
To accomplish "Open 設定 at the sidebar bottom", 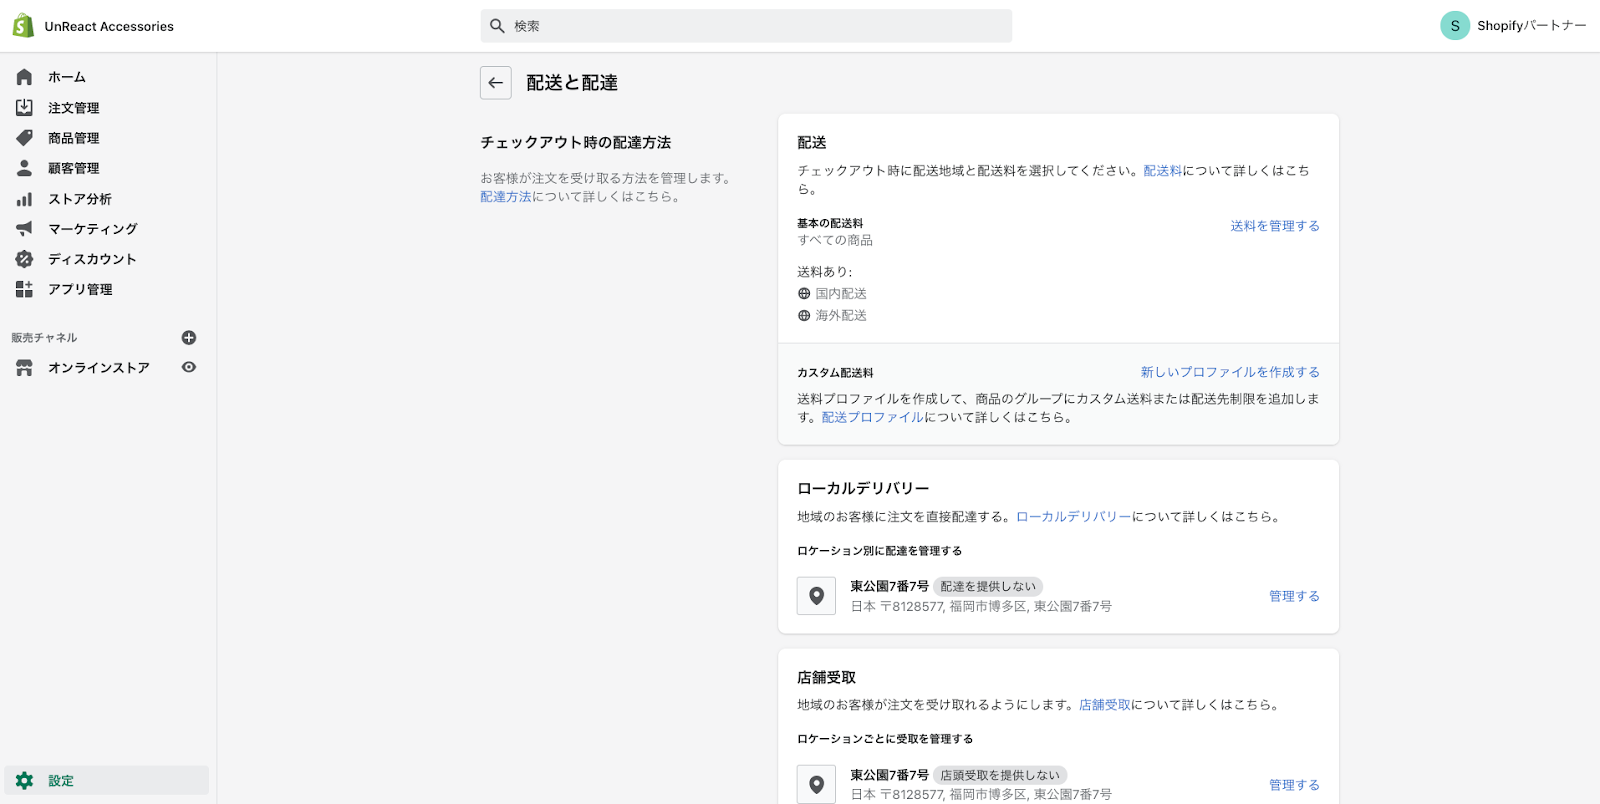I will 108,781.
